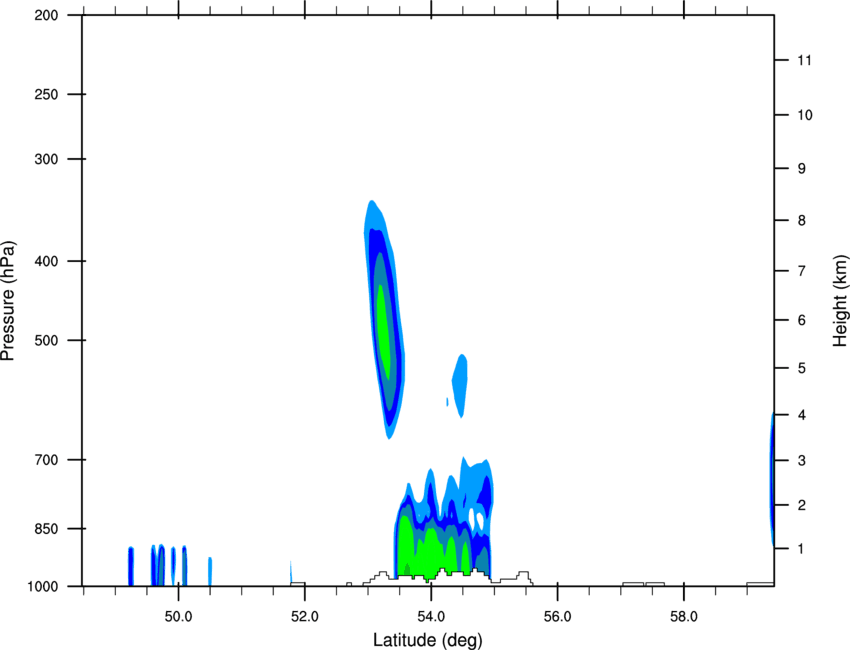The width and height of the screenshot is (850, 650).
Task: Pick the 8 km height label
Action: 801,220
